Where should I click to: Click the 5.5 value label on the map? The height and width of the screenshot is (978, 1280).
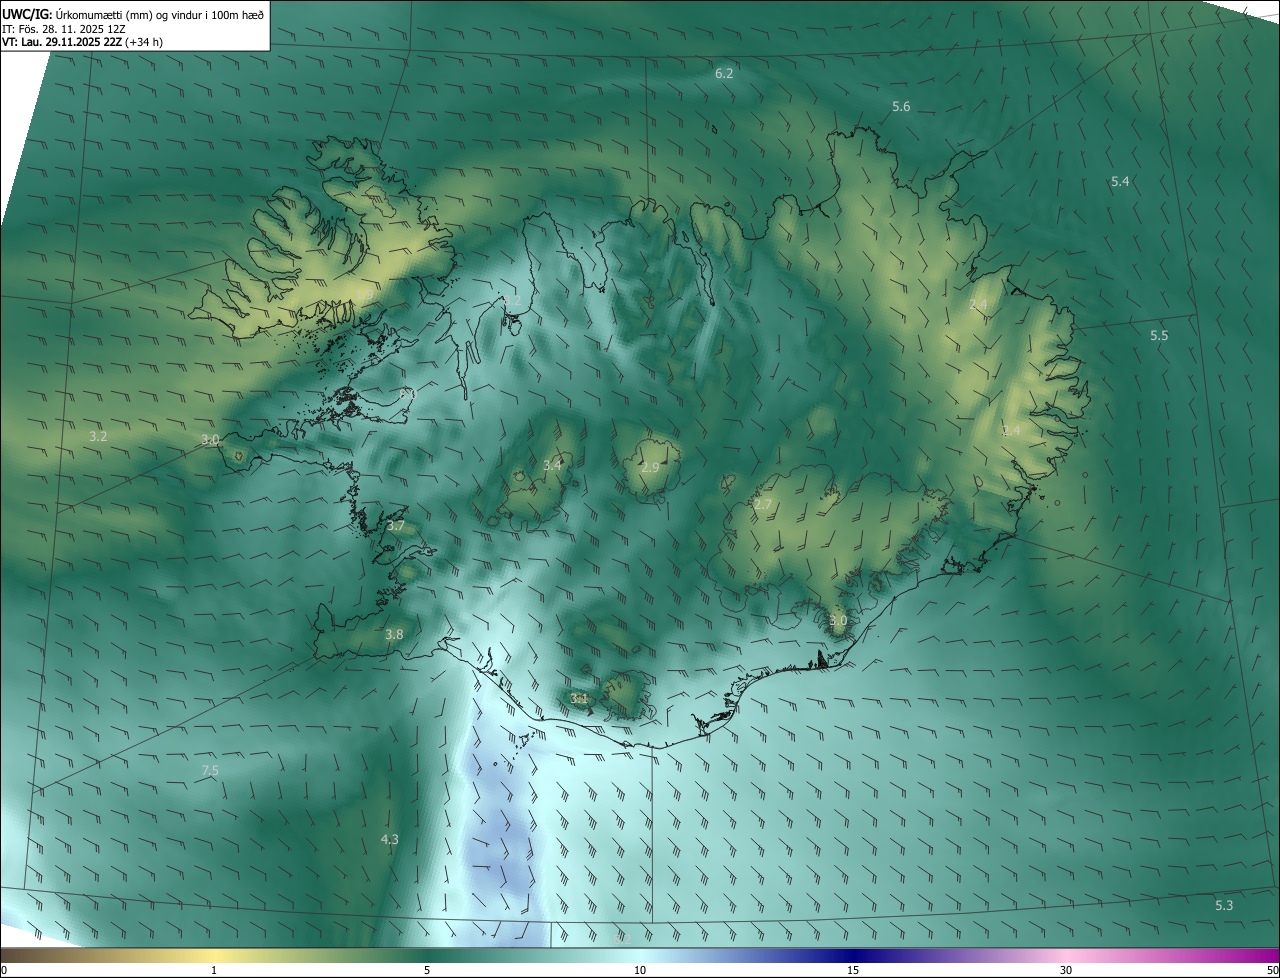tap(1159, 336)
